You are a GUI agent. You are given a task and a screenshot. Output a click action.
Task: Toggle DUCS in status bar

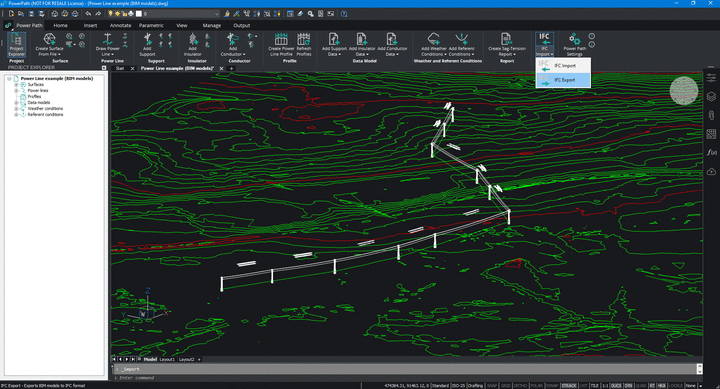tap(616, 386)
